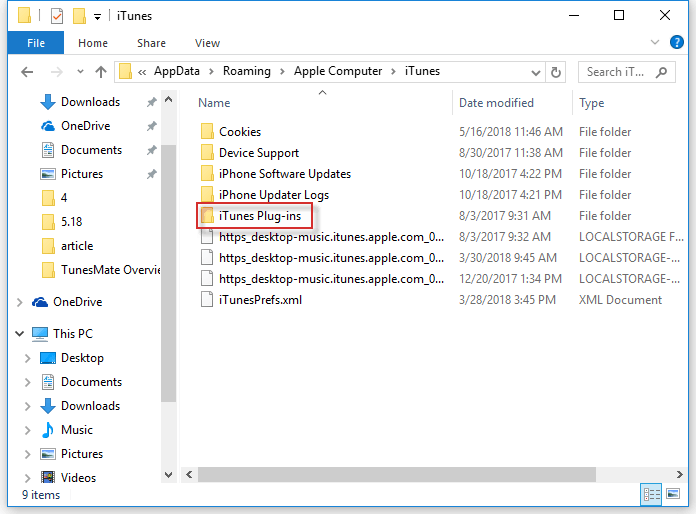Switch to the Home ribbon tab
The height and width of the screenshot is (514, 696).
pyautogui.click(x=93, y=43)
